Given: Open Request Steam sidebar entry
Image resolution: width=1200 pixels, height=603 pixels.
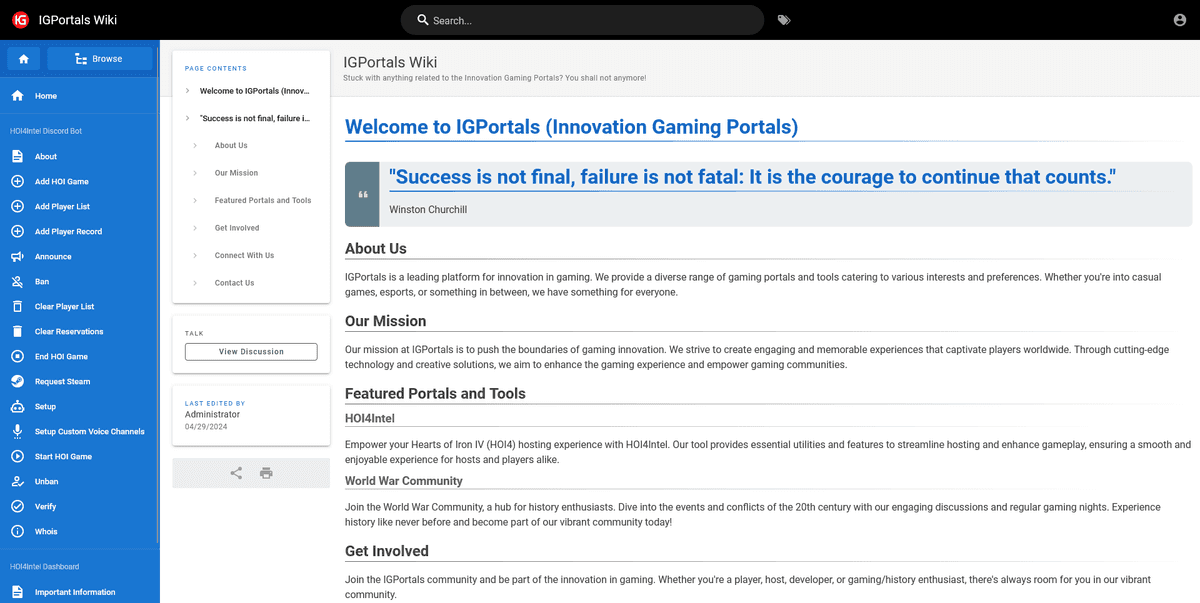Looking at the screenshot, I should (79, 381).
